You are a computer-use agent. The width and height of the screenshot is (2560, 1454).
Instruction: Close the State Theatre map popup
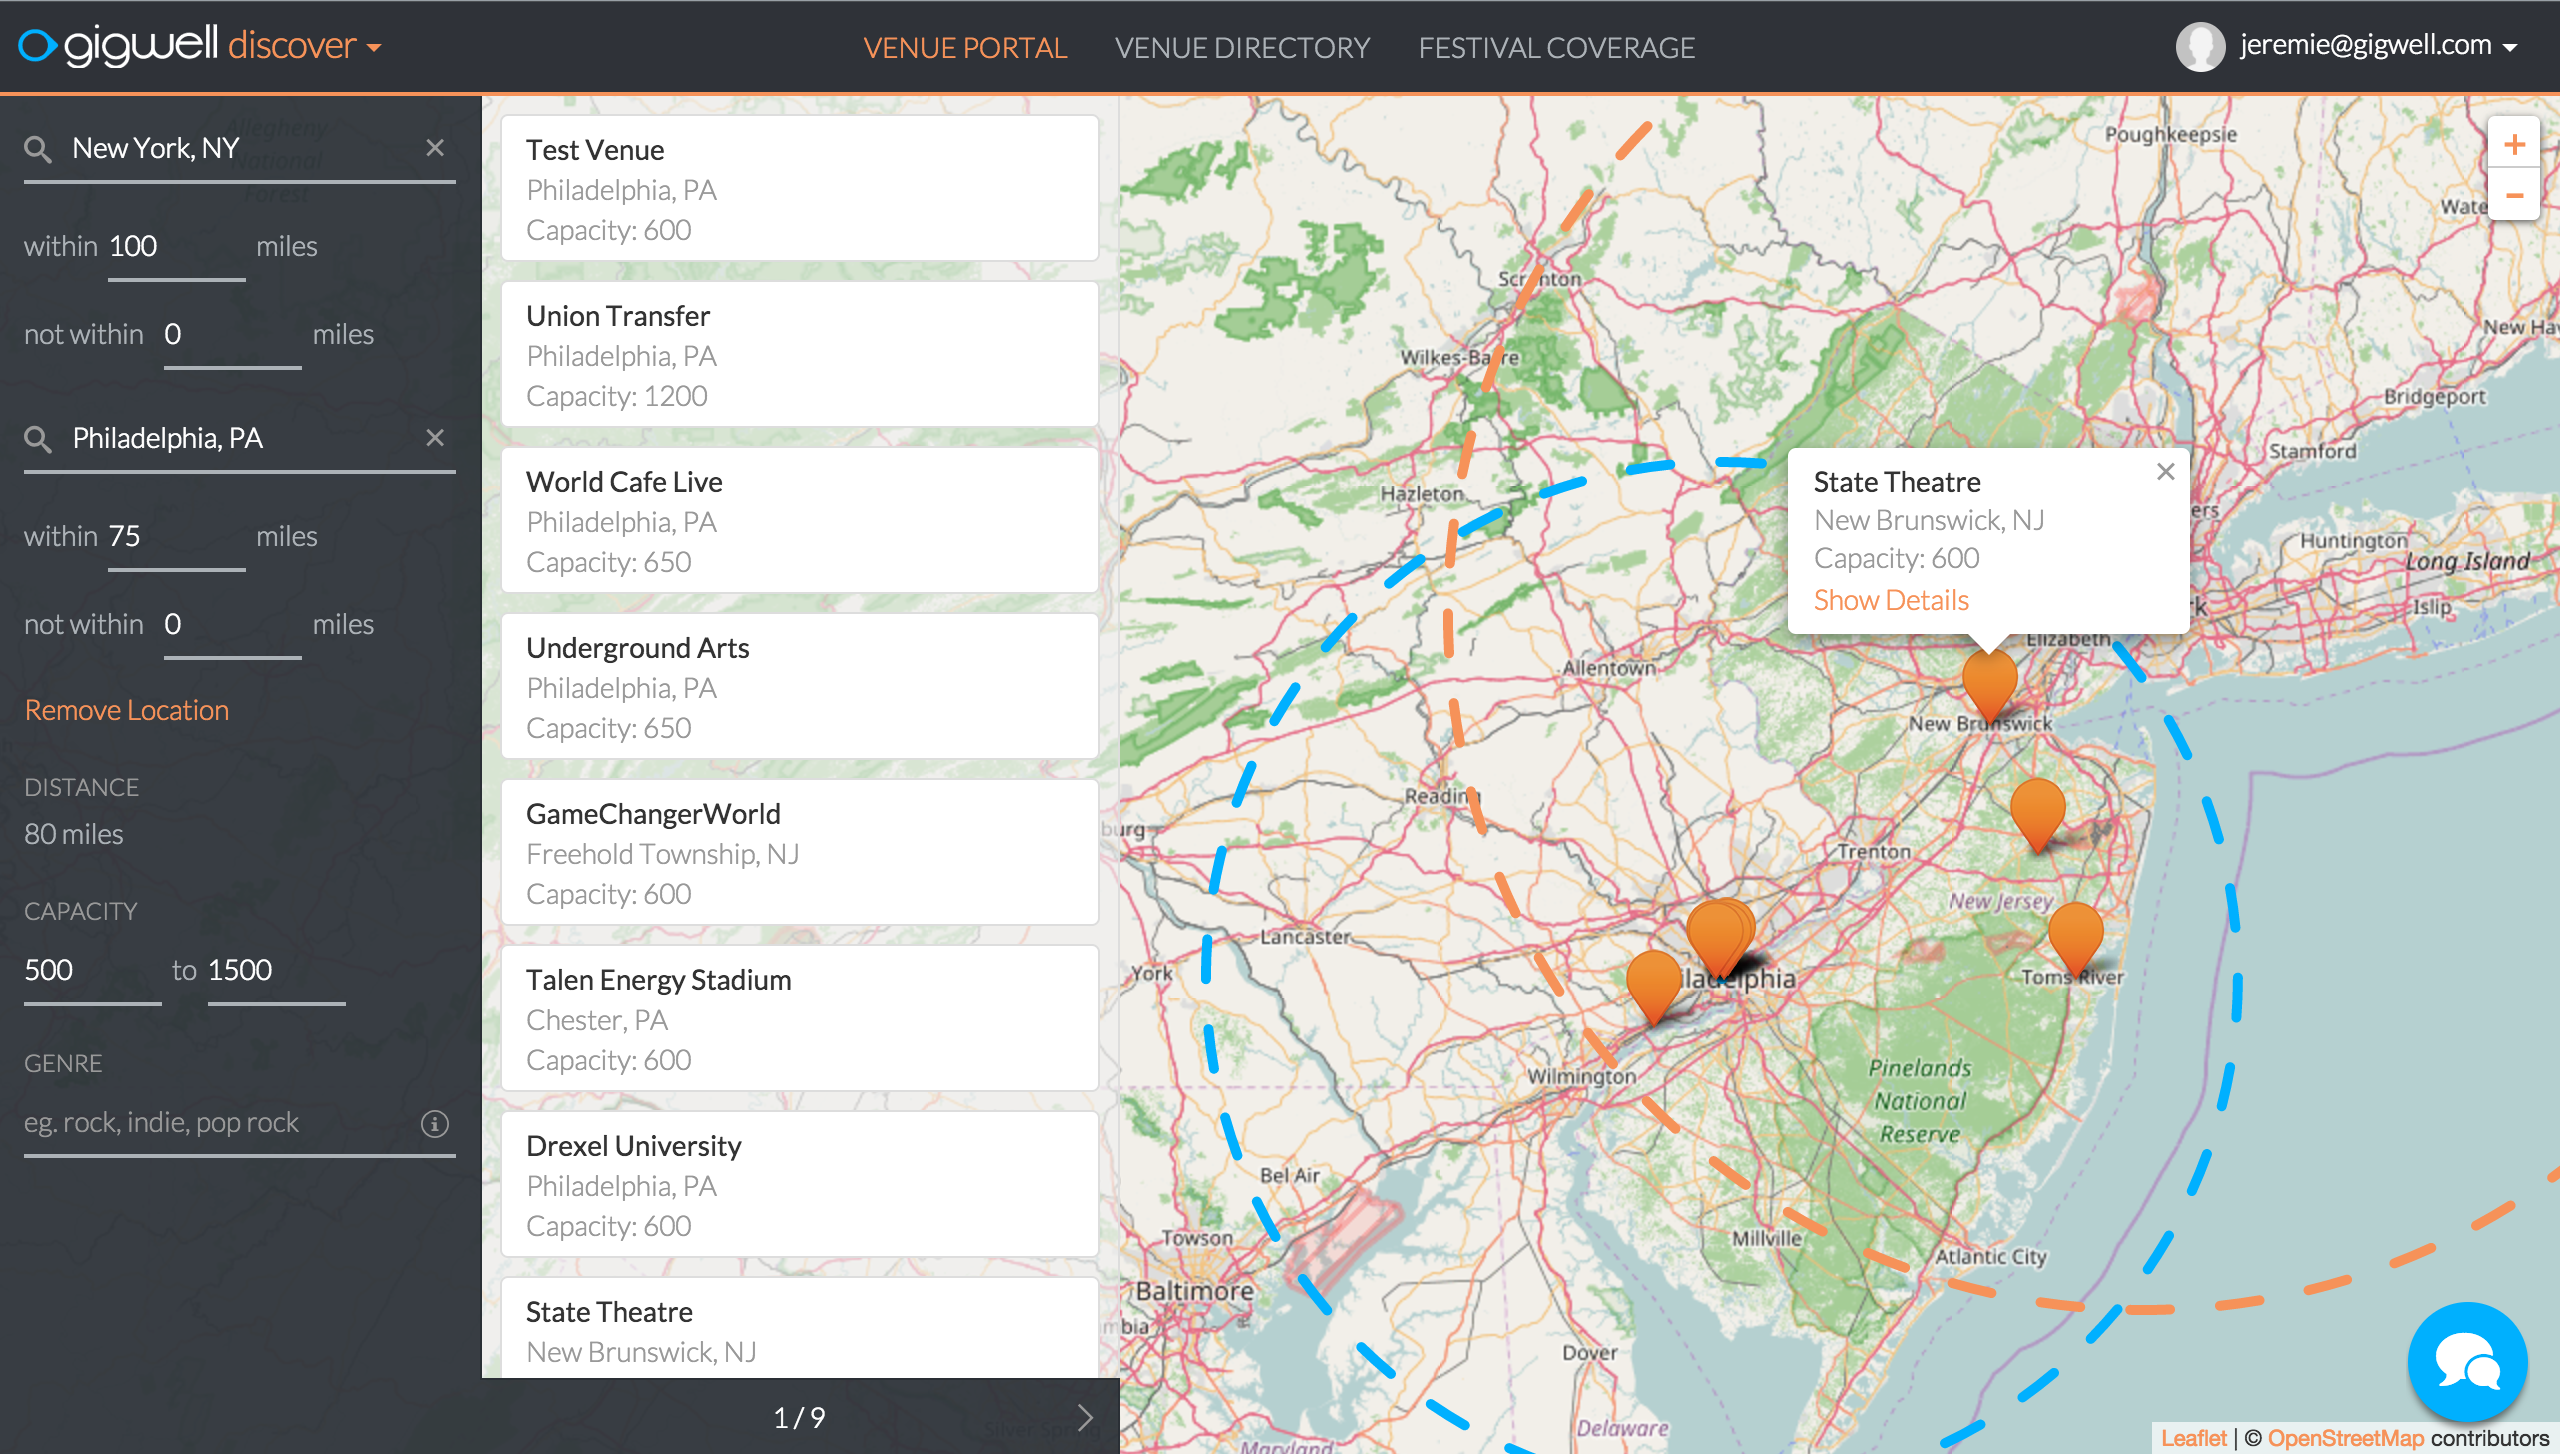coord(2165,472)
